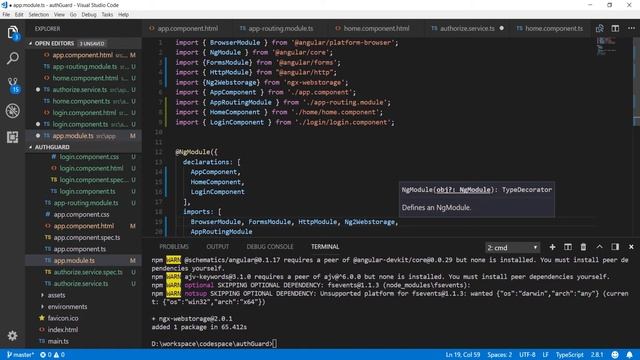Open the Search view in activity bar
The height and width of the screenshot is (360, 640).
[13, 58]
